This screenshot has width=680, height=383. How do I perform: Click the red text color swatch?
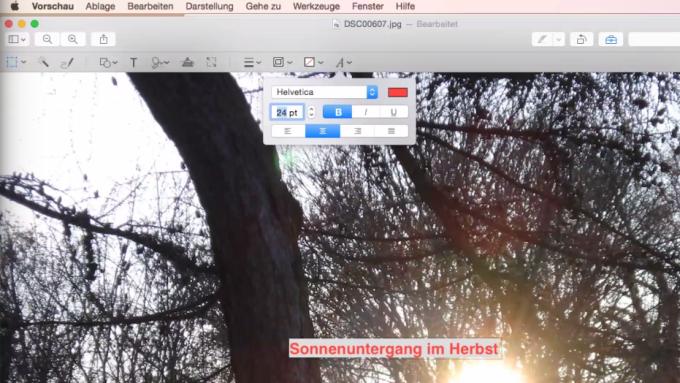click(x=397, y=92)
